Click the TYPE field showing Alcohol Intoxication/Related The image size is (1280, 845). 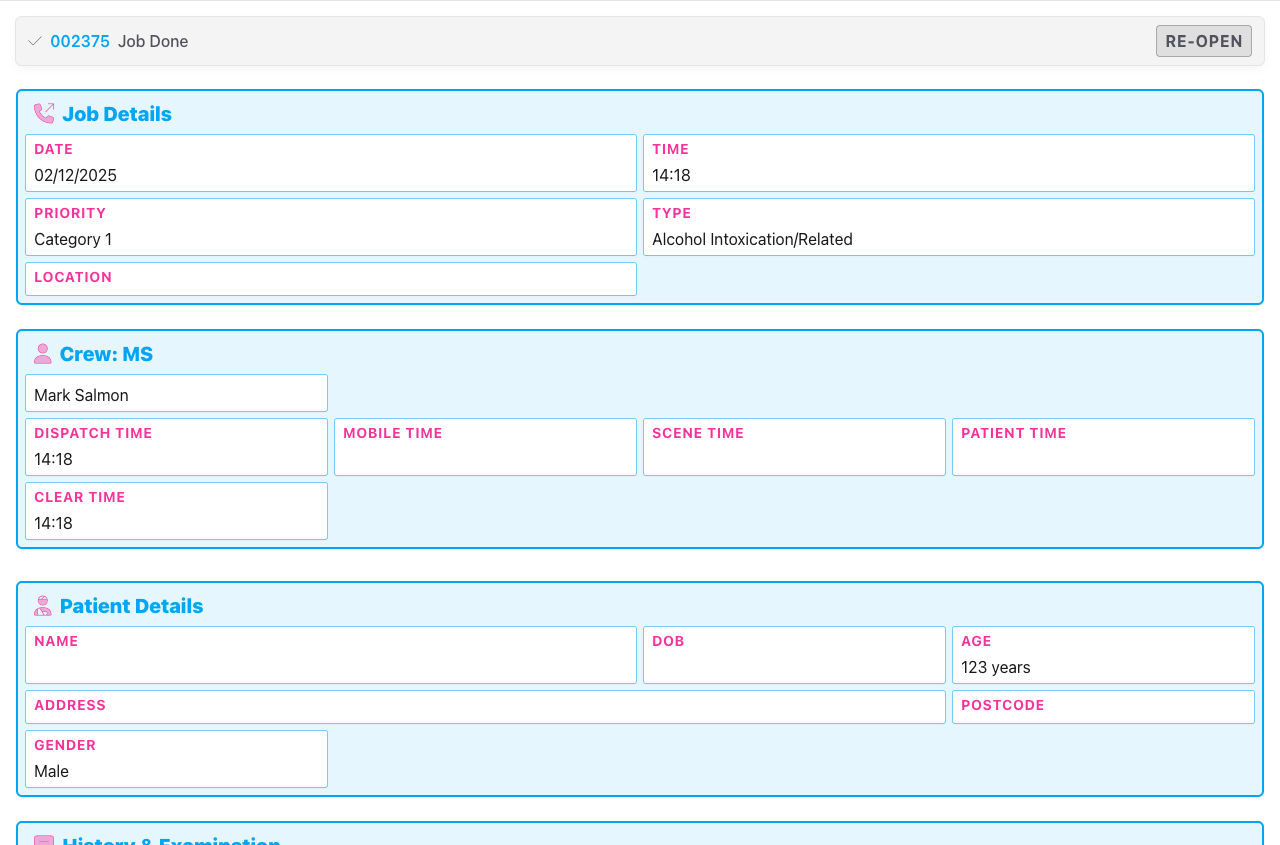948,239
